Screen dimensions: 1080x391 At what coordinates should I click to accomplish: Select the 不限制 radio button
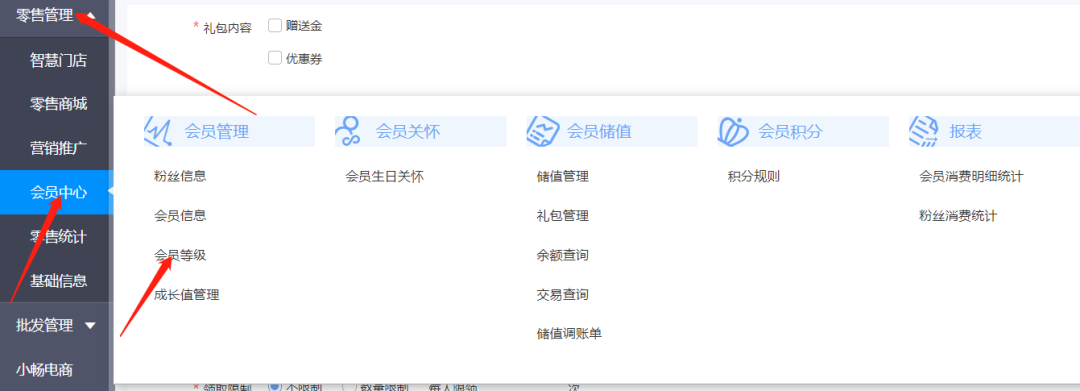click(x=274, y=386)
